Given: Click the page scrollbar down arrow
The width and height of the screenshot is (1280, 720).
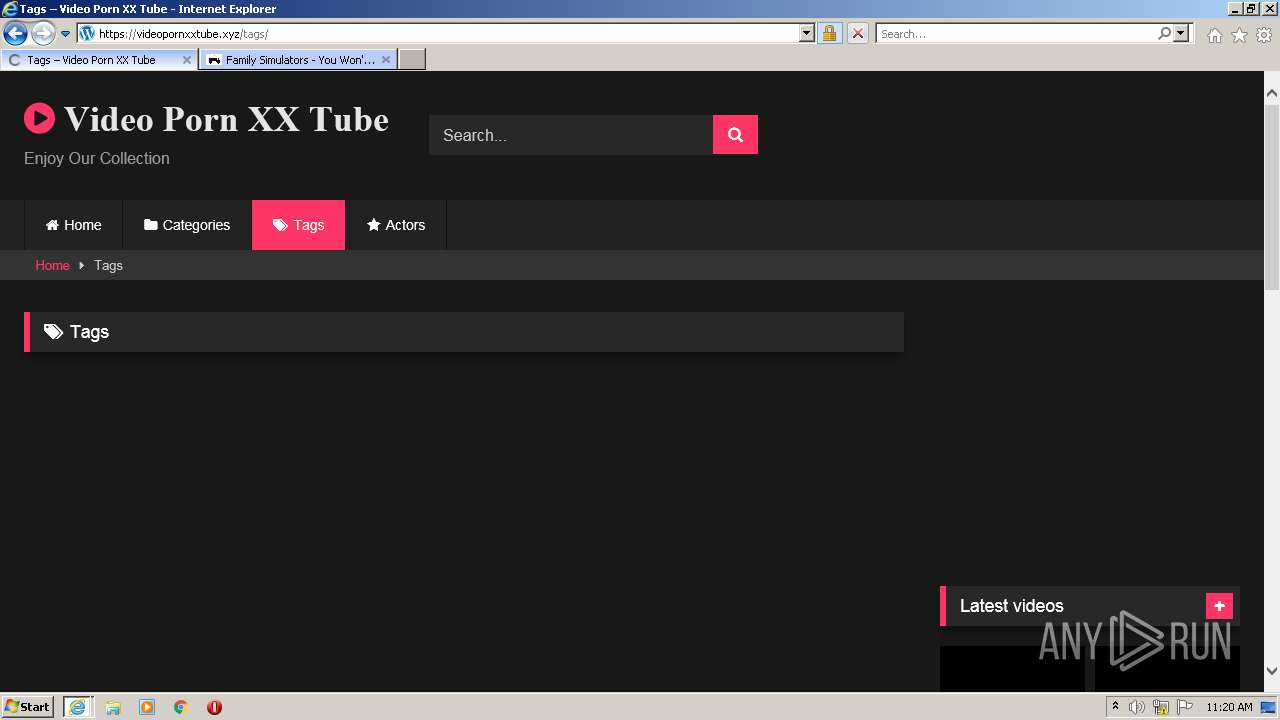Looking at the screenshot, I should click(x=1272, y=671).
